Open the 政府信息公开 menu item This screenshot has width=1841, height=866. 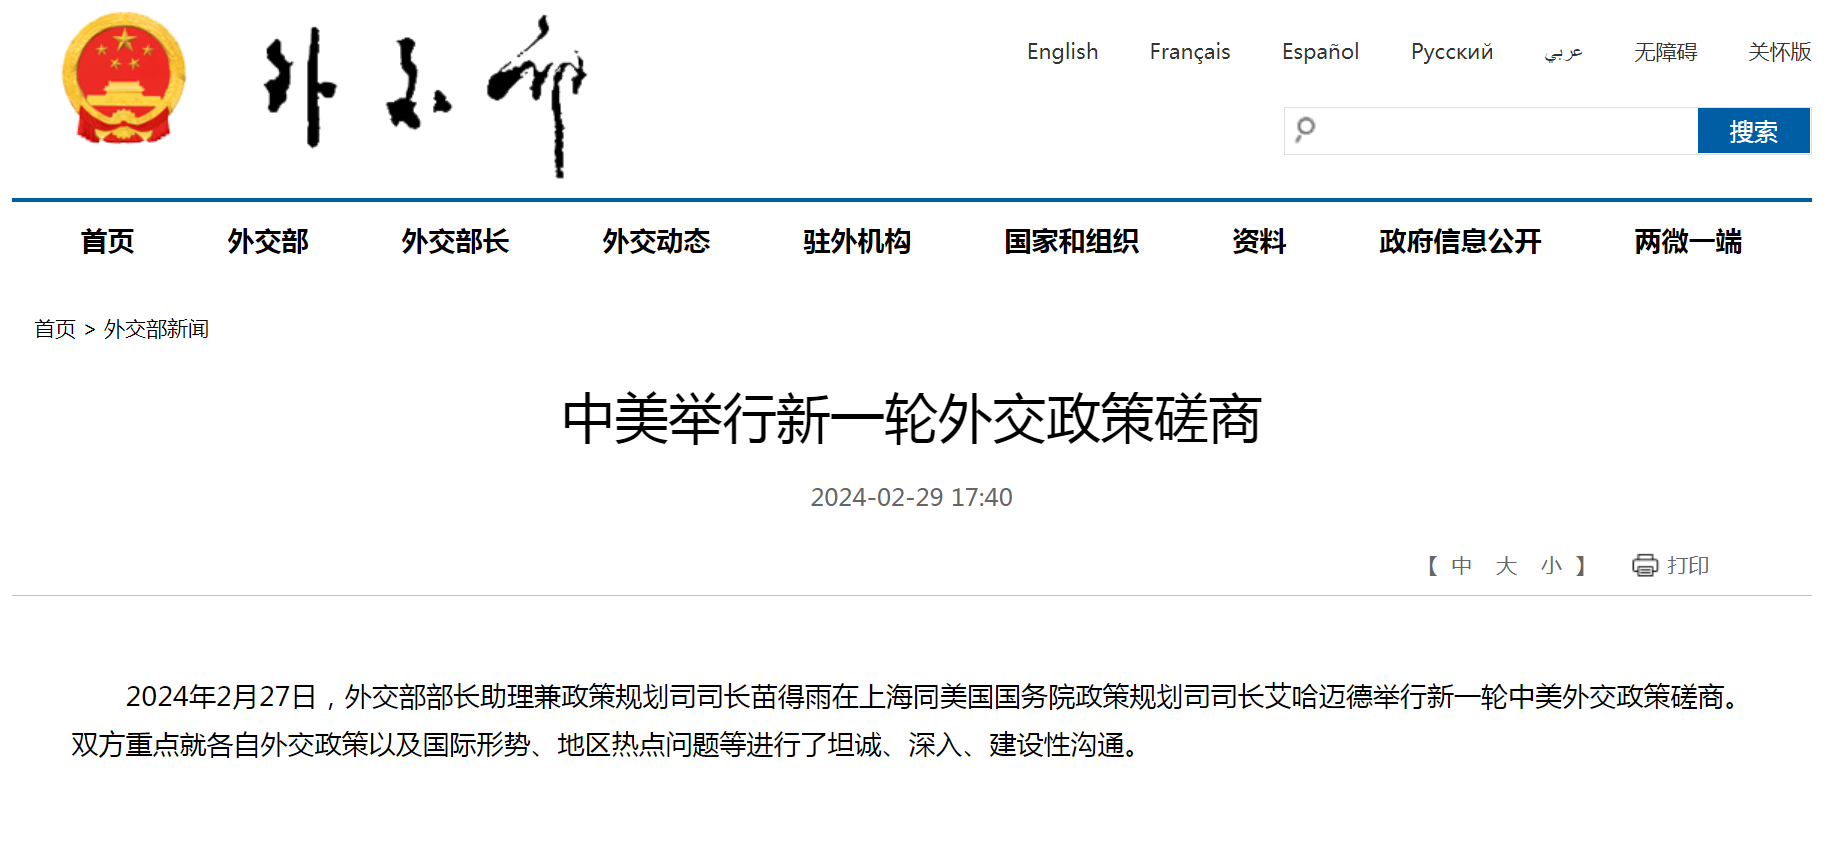1459,242
